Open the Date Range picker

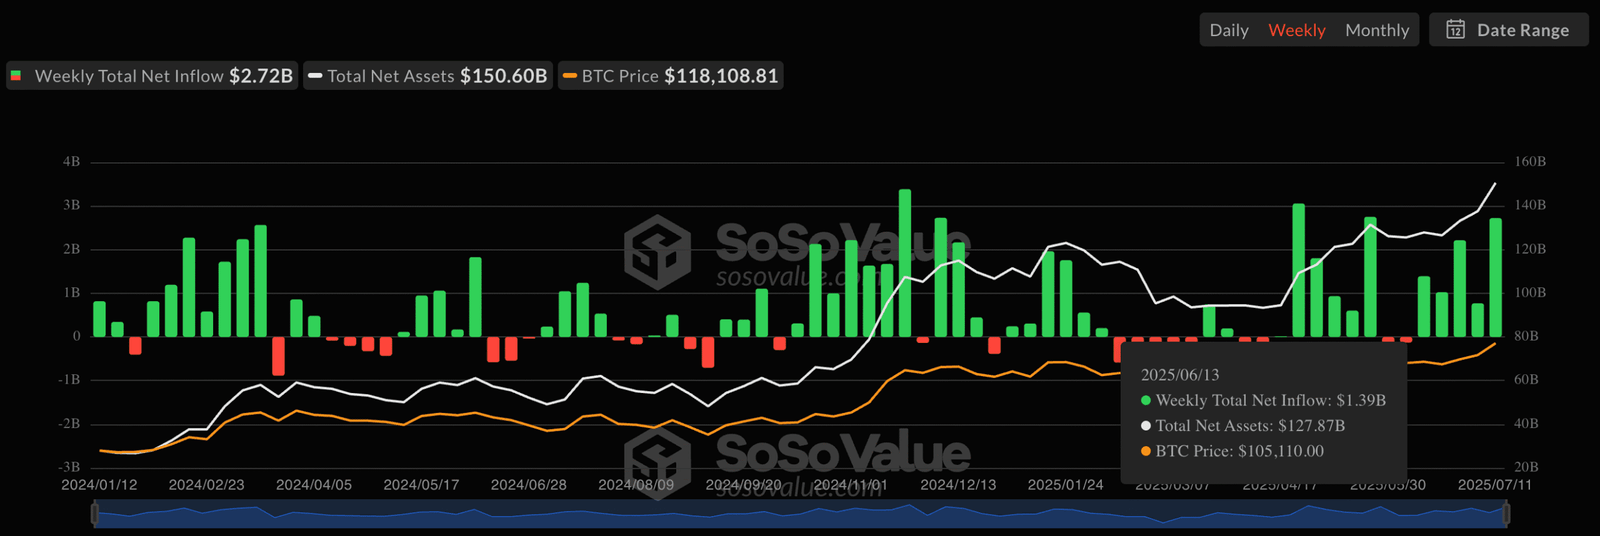[x=1509, y=30]
